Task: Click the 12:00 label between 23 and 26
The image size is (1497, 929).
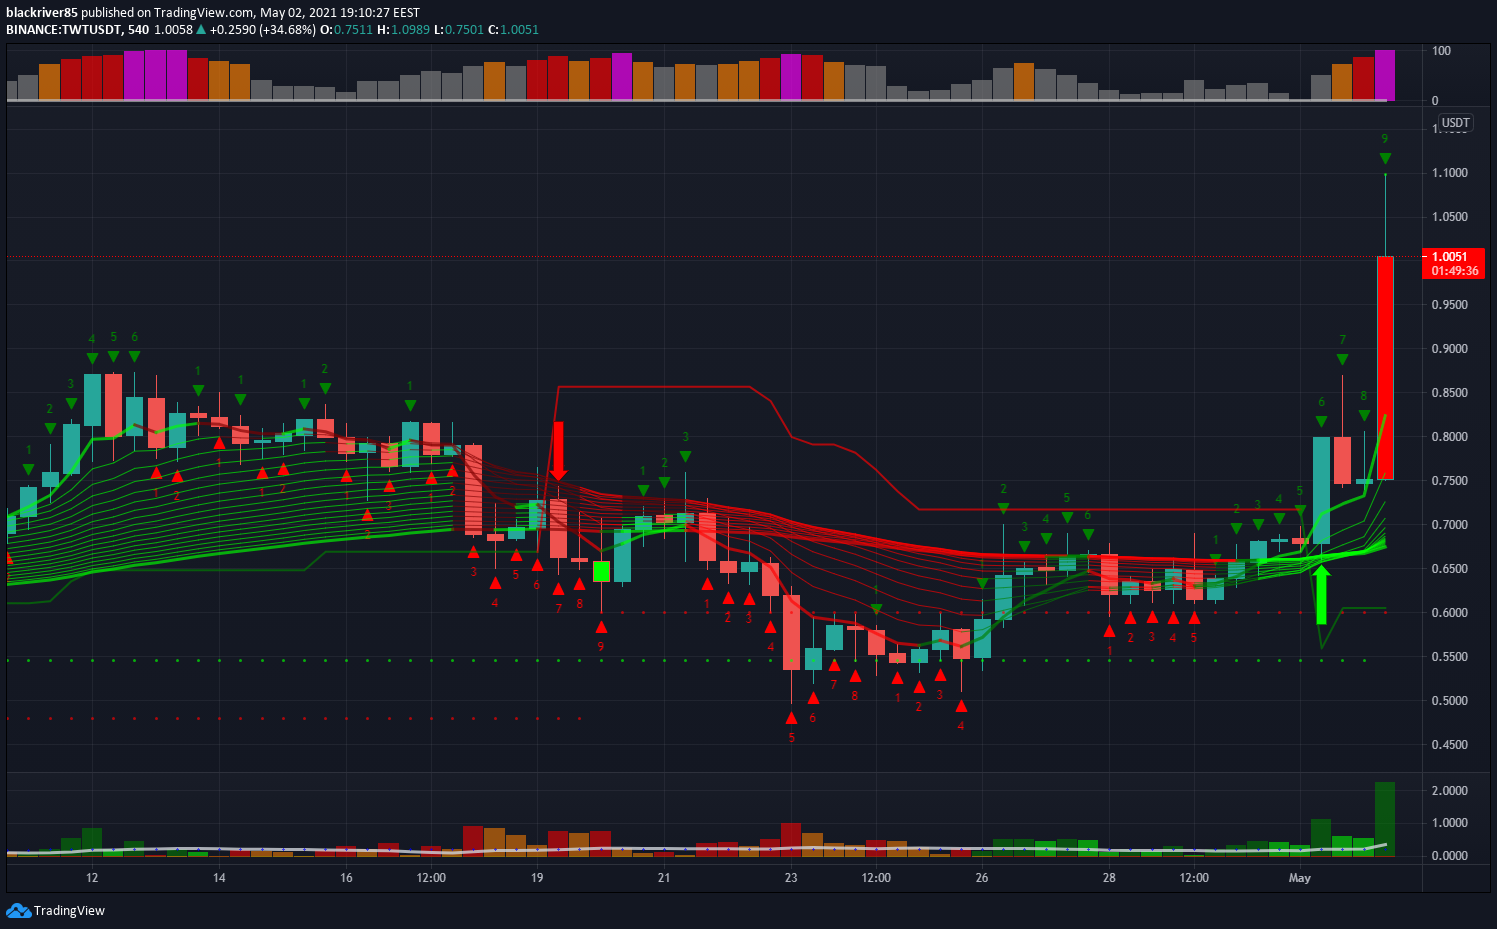Action: click(x=876, y=878)
